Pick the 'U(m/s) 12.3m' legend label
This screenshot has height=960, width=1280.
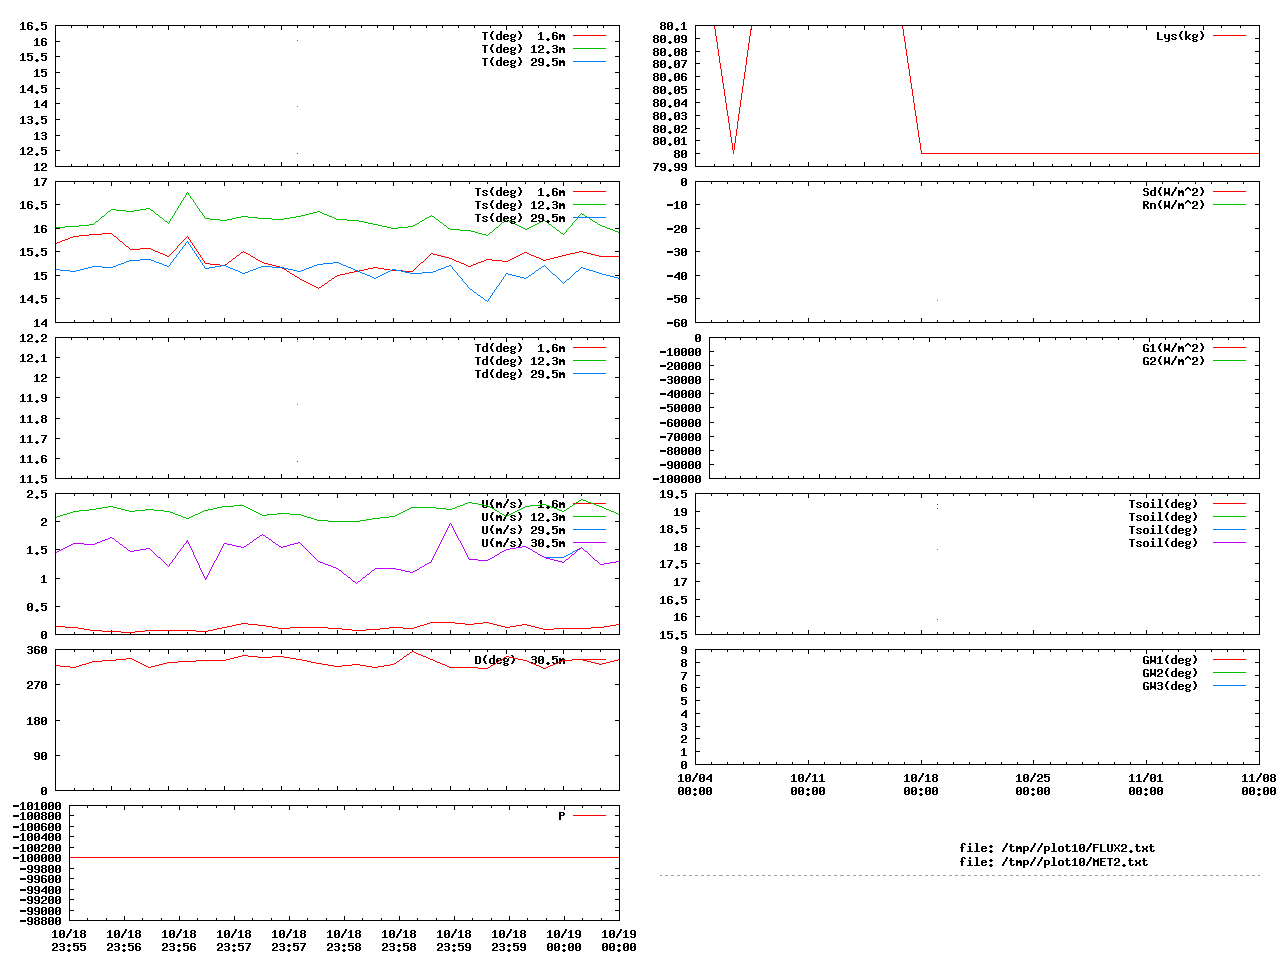[x=523, y=517]
